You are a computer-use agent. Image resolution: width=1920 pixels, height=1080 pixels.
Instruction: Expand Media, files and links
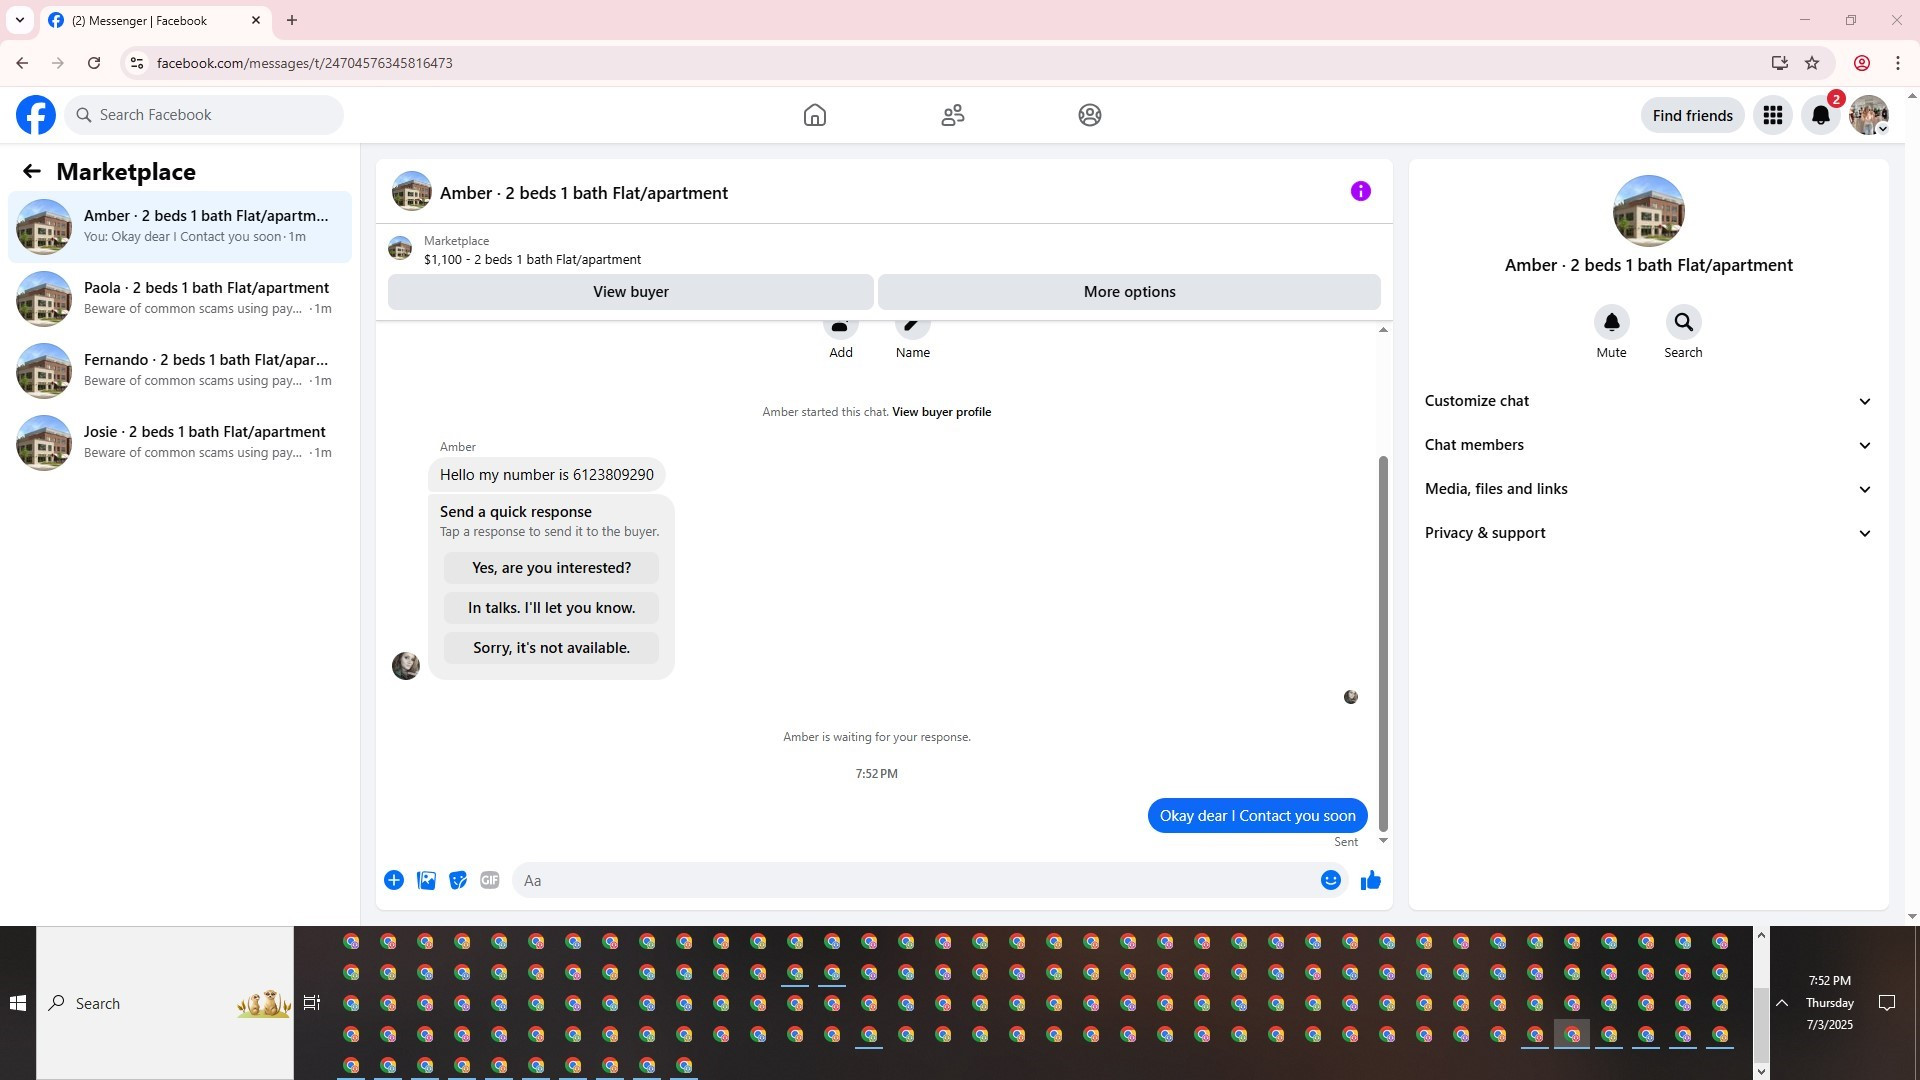click(x=1647, y=489)
